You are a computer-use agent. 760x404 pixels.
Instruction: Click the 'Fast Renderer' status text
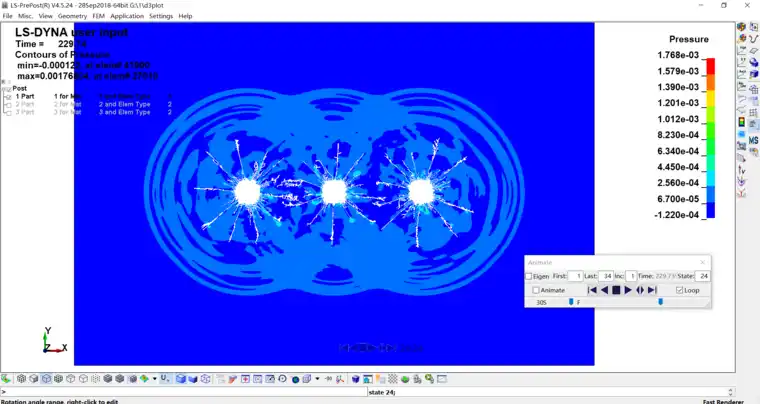[x=723, y=401]
